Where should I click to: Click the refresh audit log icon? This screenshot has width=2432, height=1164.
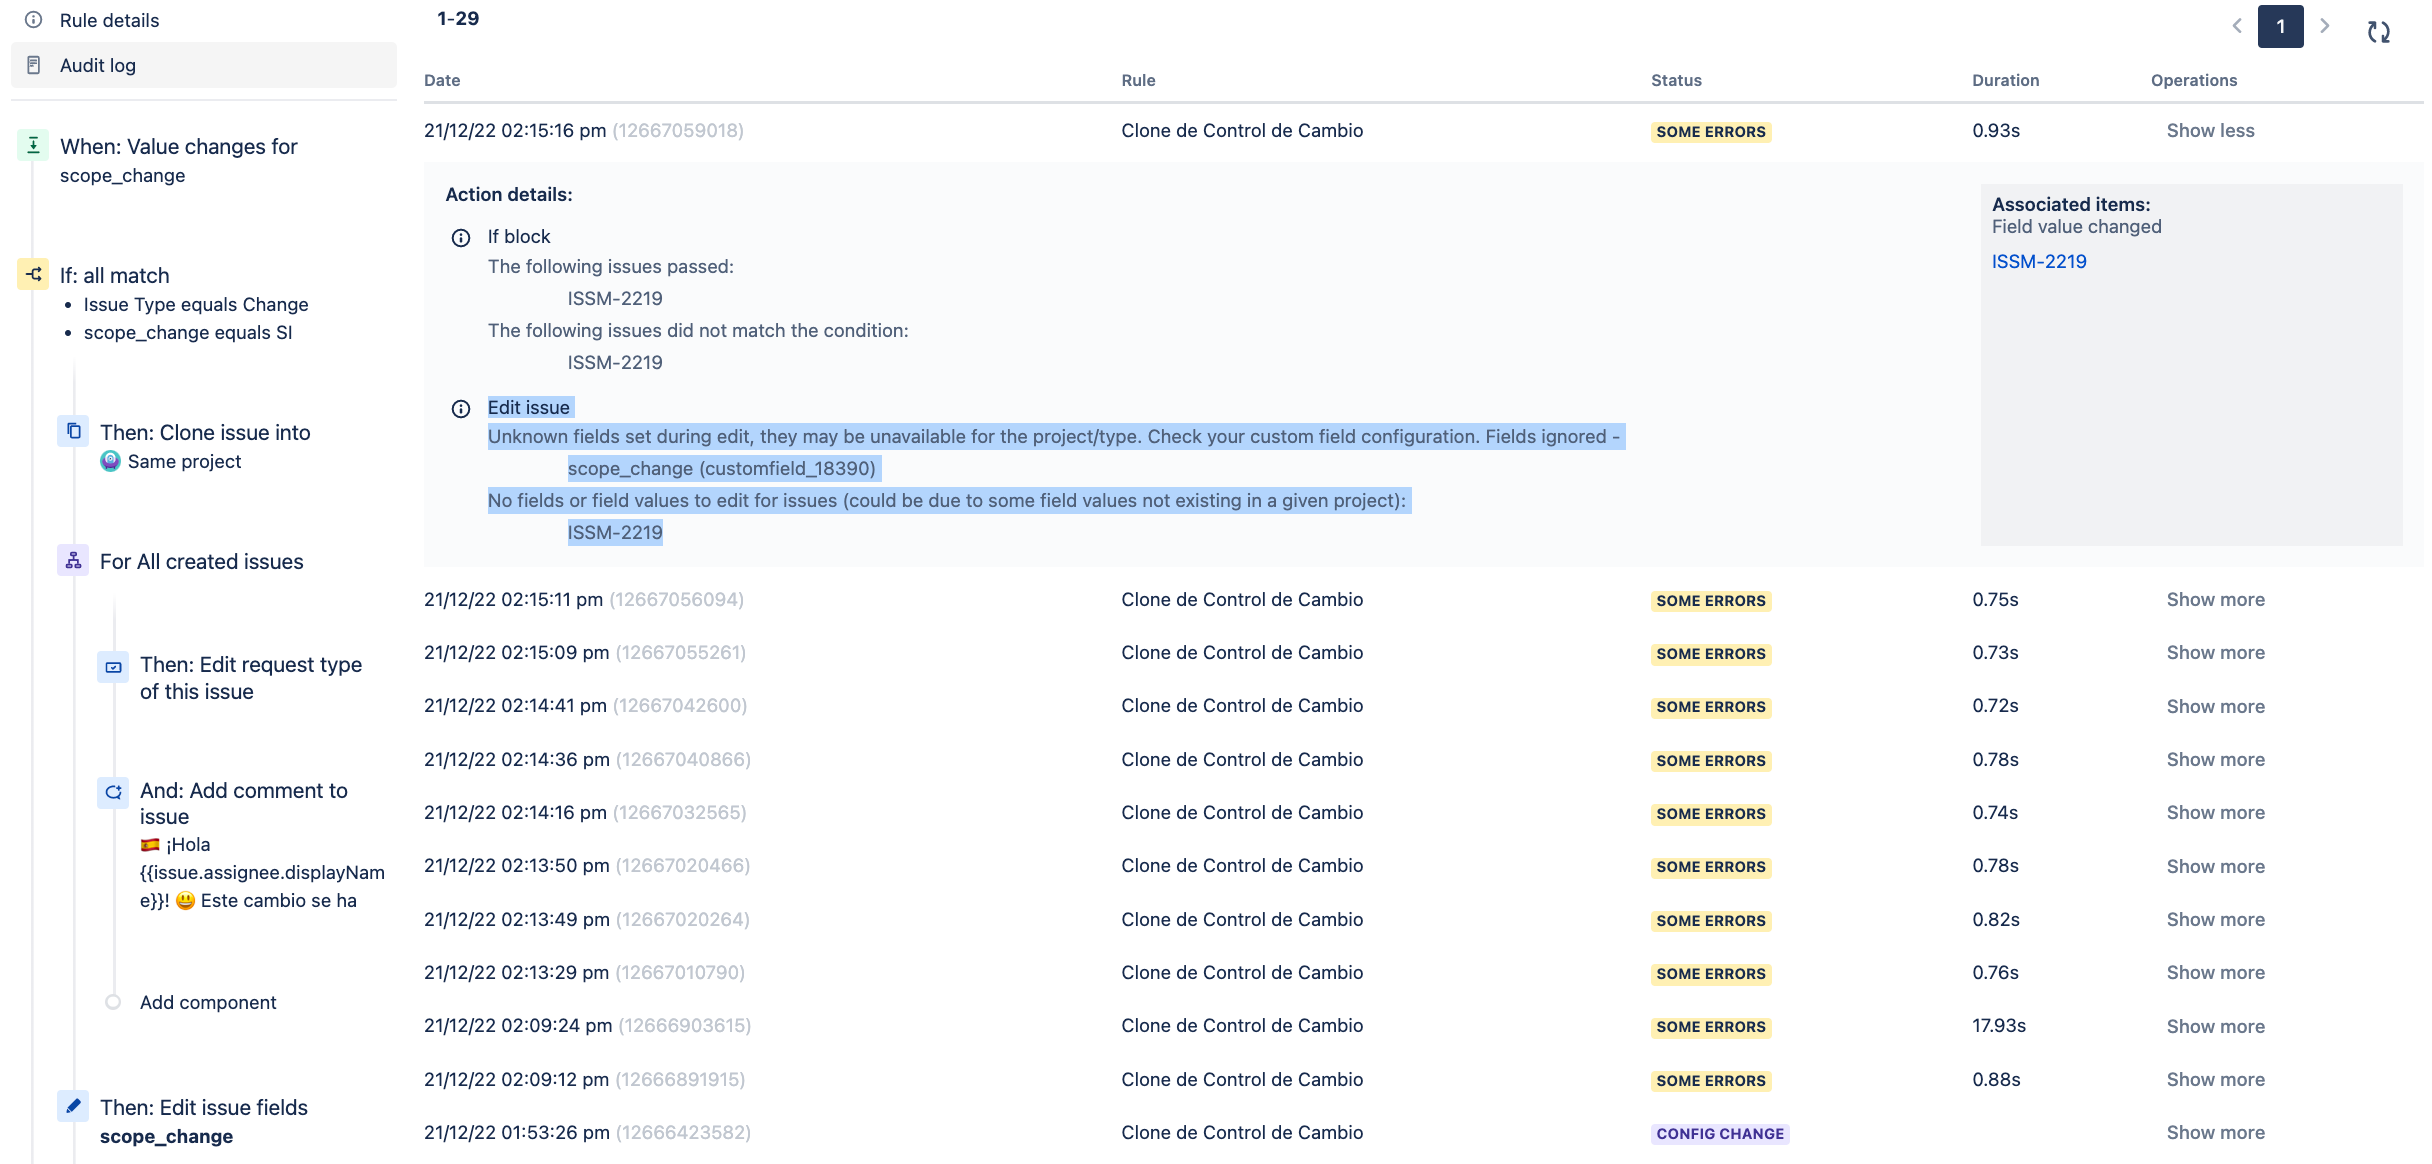tap(2378, 32)
